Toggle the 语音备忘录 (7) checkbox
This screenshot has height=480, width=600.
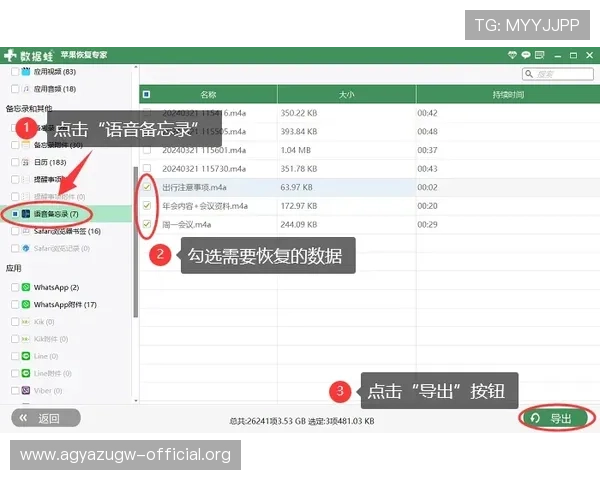click(x=15, y=214)
